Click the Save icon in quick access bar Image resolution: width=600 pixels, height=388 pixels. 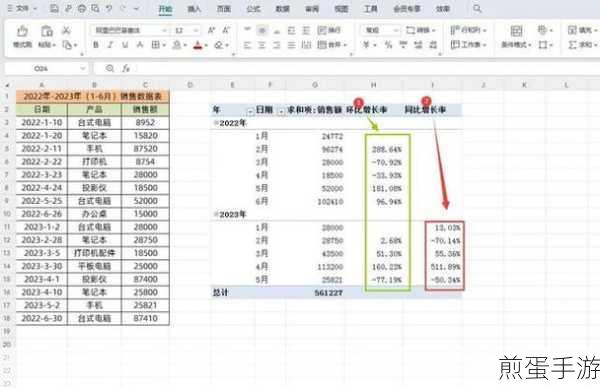(54, 8)
